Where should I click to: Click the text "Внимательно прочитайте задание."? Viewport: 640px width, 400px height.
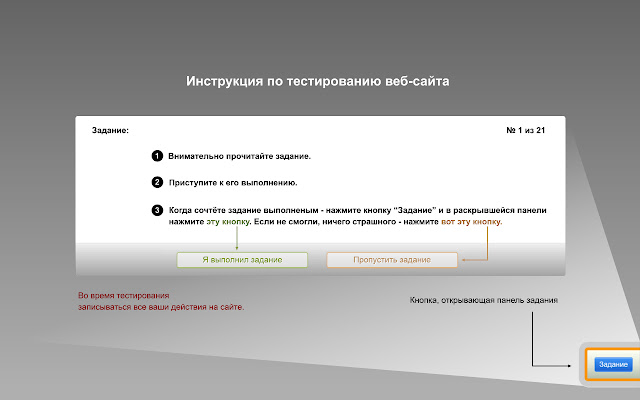point(239,156)
